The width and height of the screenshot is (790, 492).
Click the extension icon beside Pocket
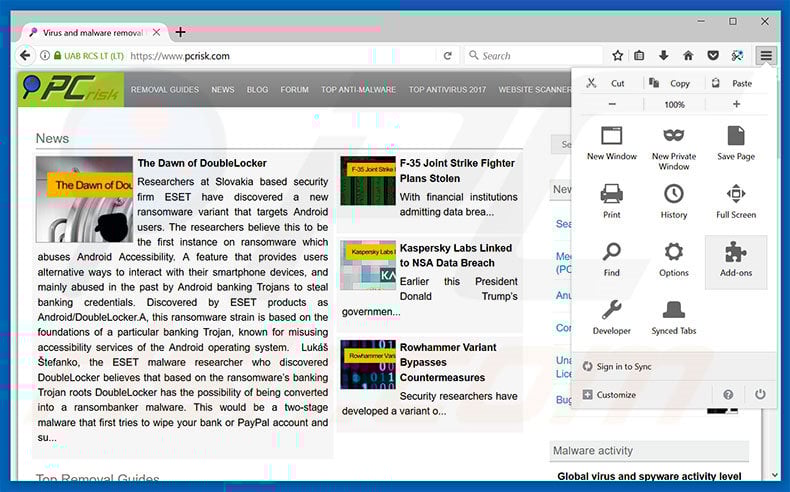pos(737,55)
